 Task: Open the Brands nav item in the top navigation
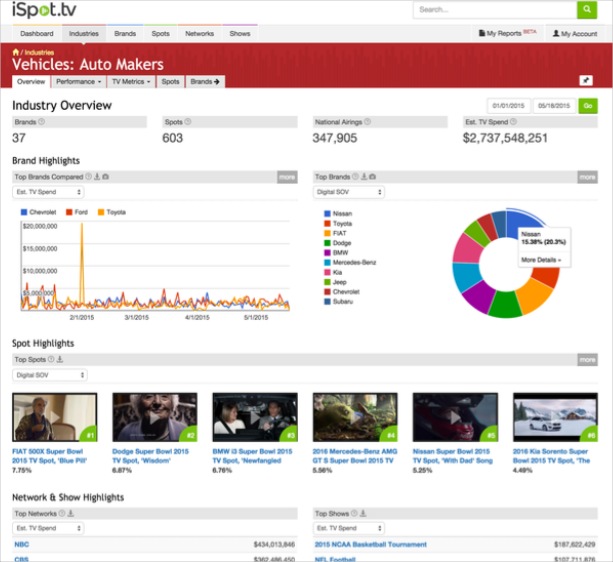(125, 34)
